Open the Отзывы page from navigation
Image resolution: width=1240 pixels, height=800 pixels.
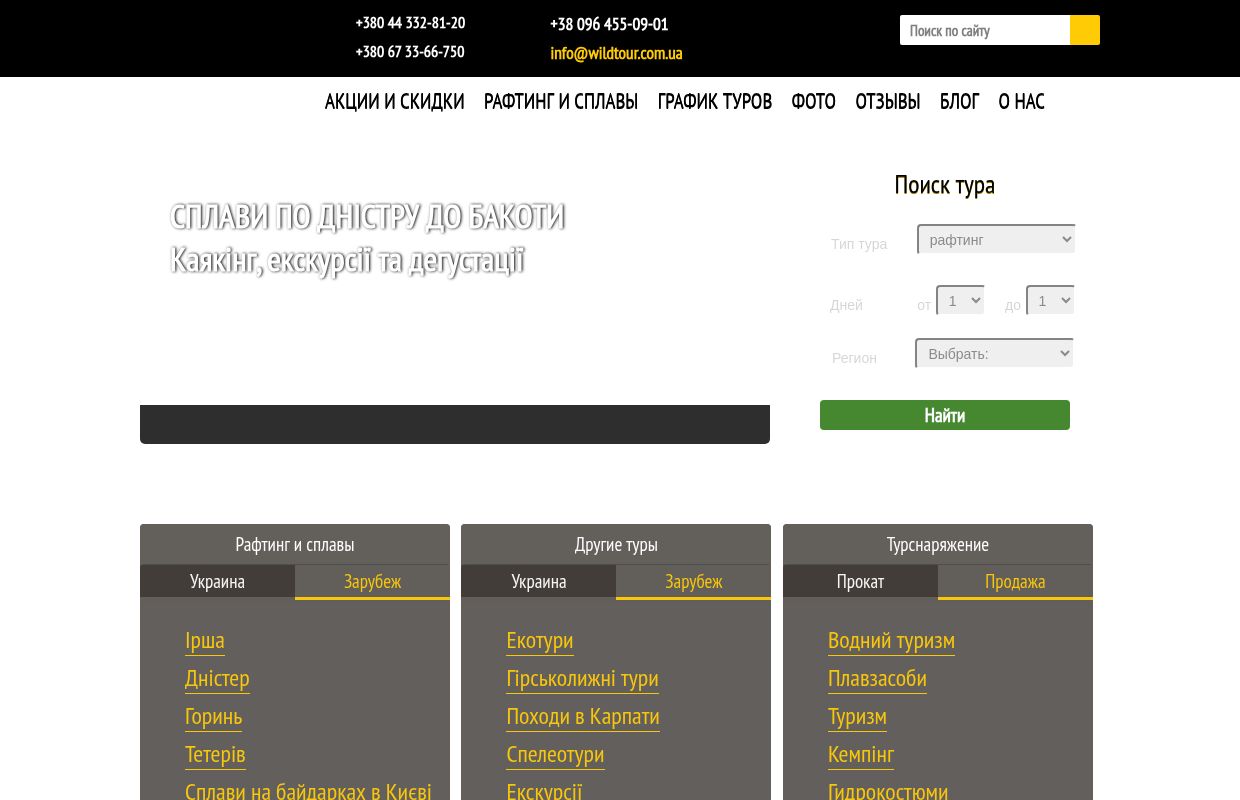point(887,101)
